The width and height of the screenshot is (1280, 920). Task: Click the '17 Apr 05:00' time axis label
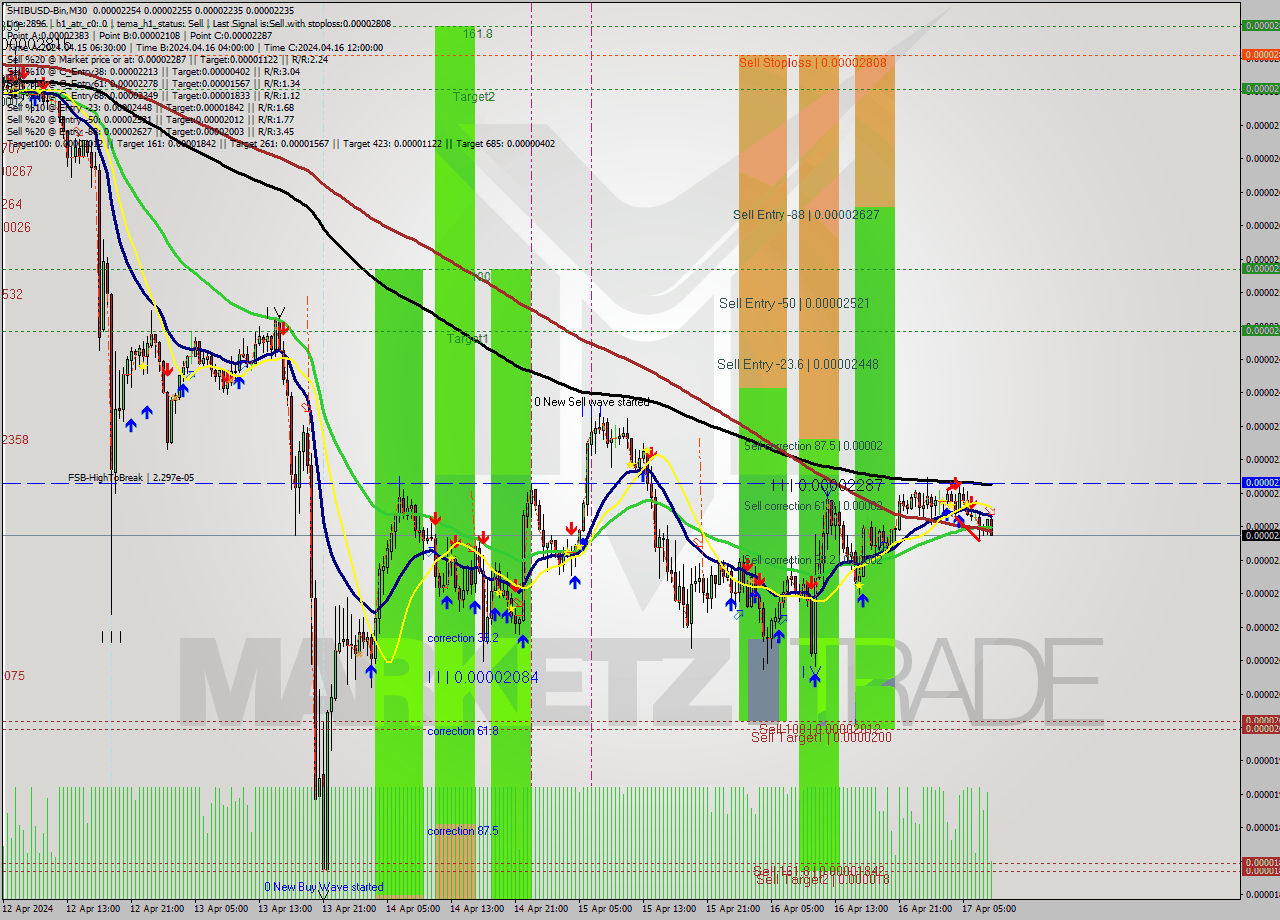click(x=989, y=908)
